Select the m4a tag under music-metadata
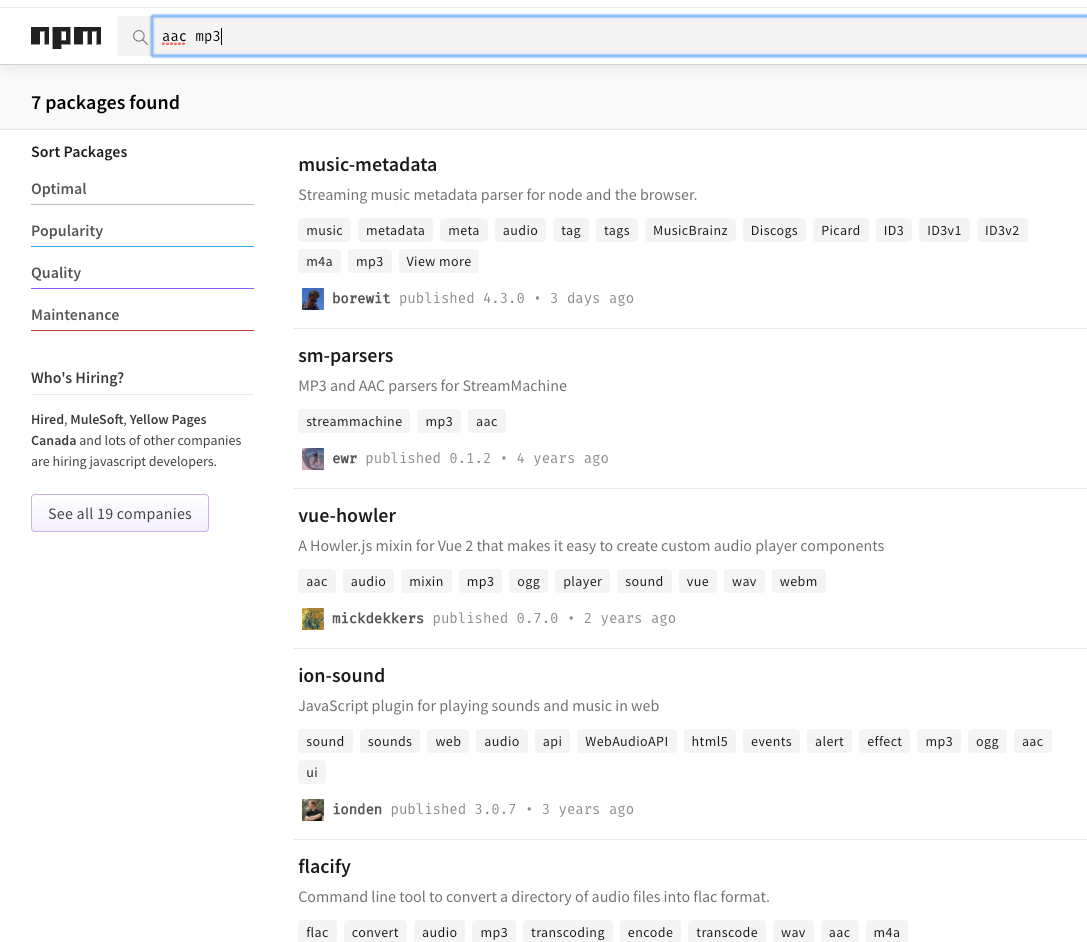1087x942 pixels. (320, 261)
